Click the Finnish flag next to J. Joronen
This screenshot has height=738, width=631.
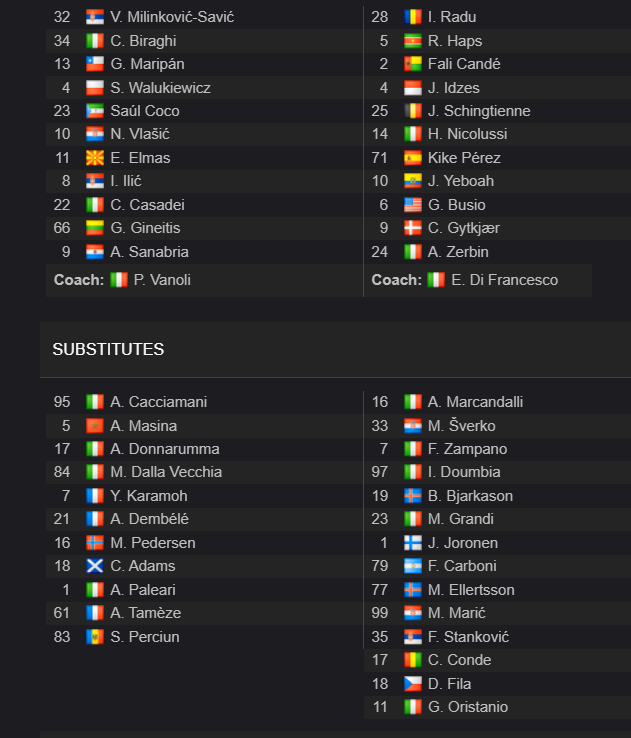point(413,543)
